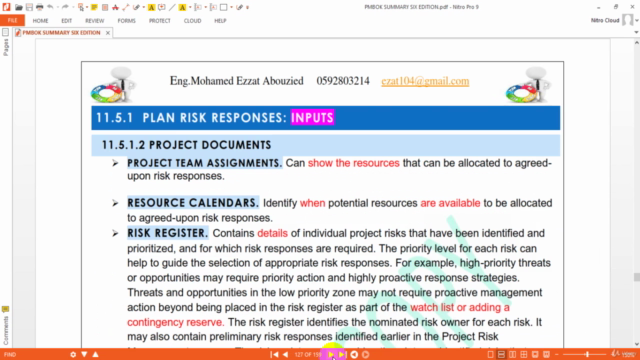The image size is (640, 360).
Task: Add a yellow sticky note annotation
Action: point(94,7)
